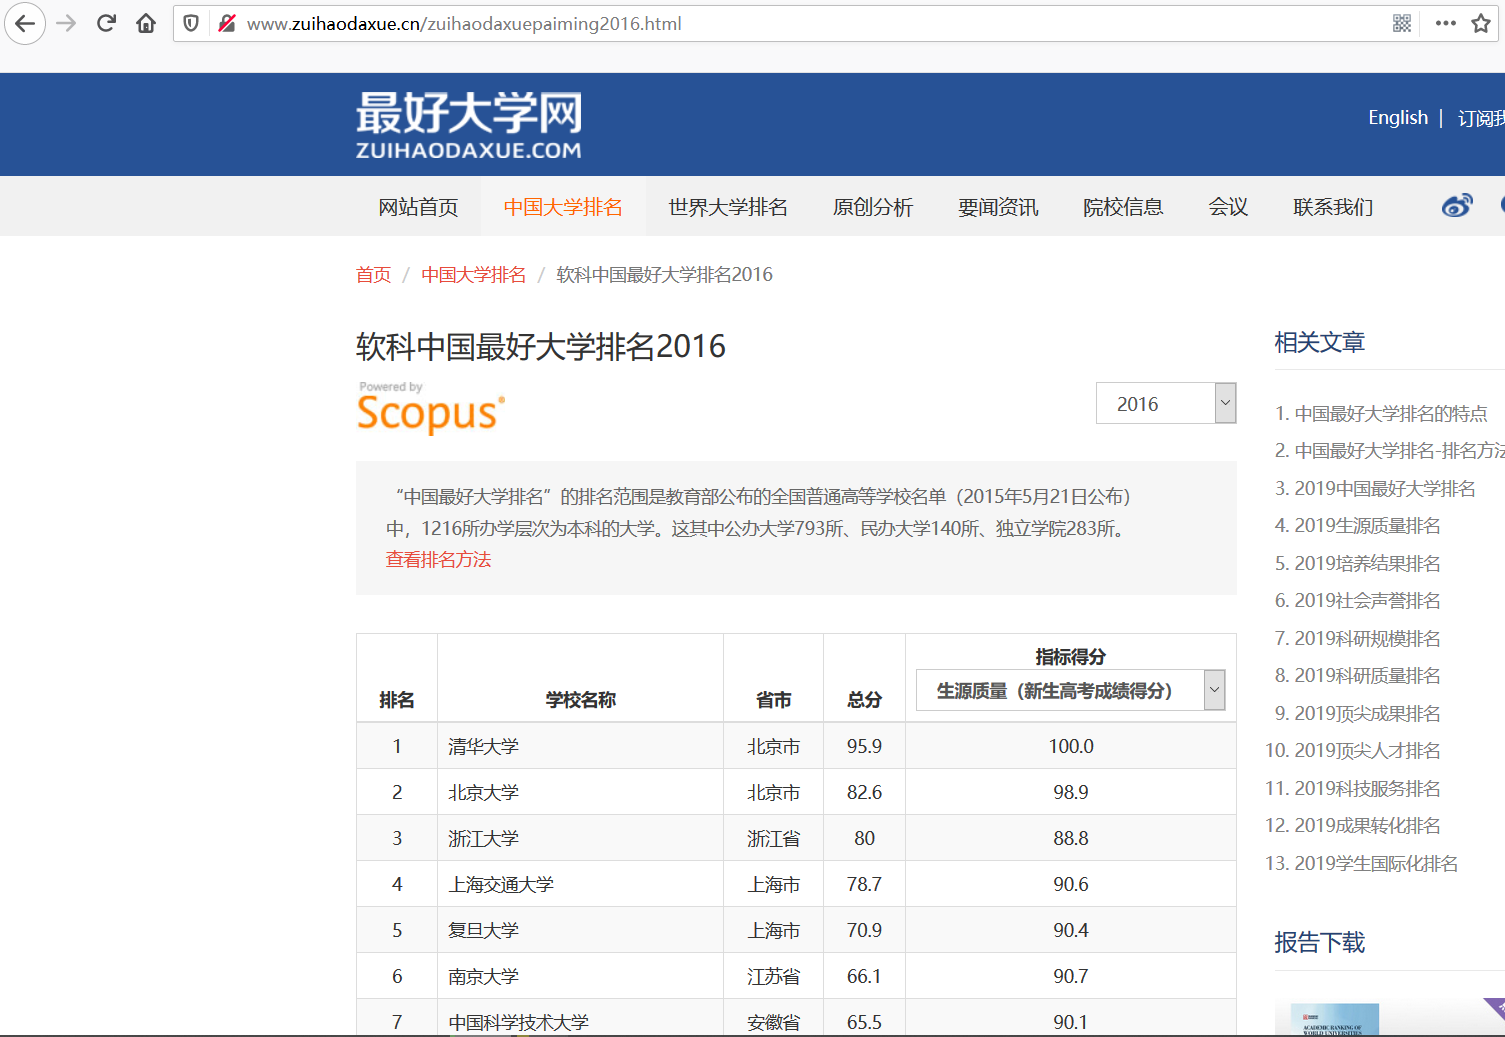Image resolution: width=1505 pixels, height=1037 pixels.
Task: Click the Scopus logo
Action: click(431, 409)
